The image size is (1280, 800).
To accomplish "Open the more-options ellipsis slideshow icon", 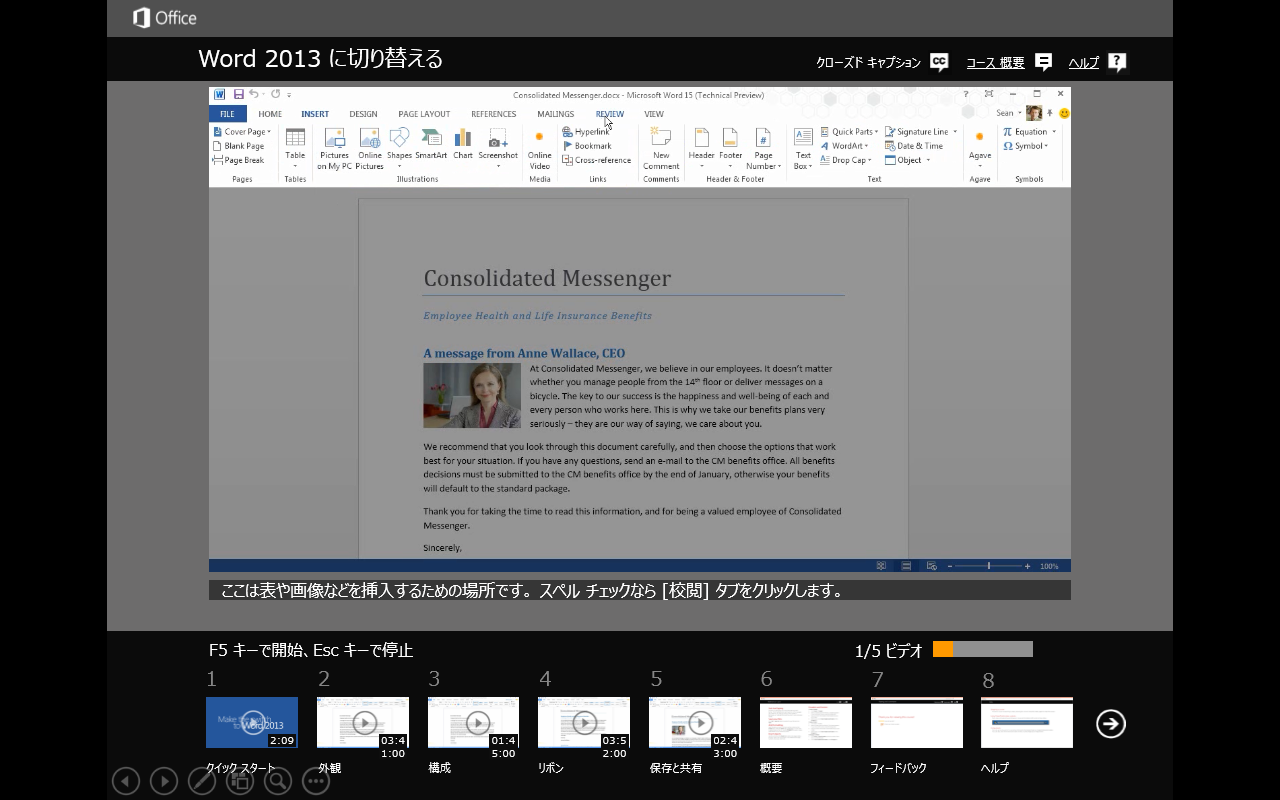I will (316, 781).
